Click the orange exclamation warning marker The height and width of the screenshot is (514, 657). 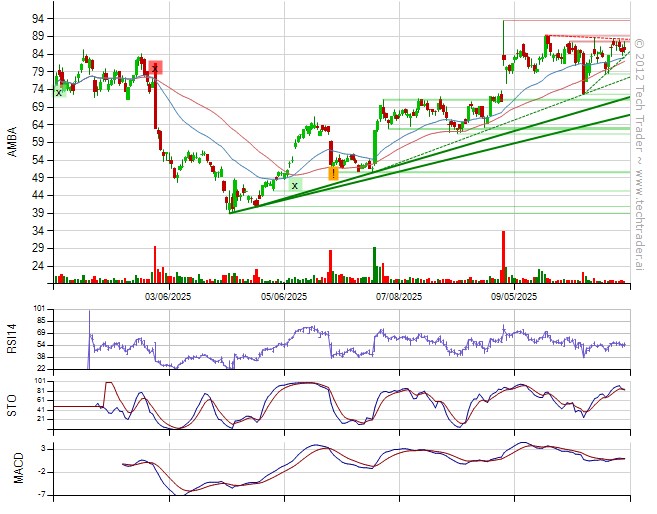[x=333, y=173]
